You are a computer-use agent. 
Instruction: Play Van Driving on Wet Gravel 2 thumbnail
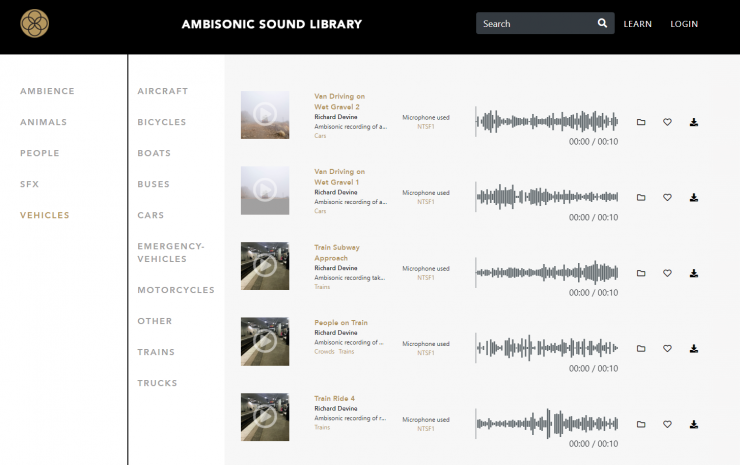pyautogui.click(x=265, y=115)
